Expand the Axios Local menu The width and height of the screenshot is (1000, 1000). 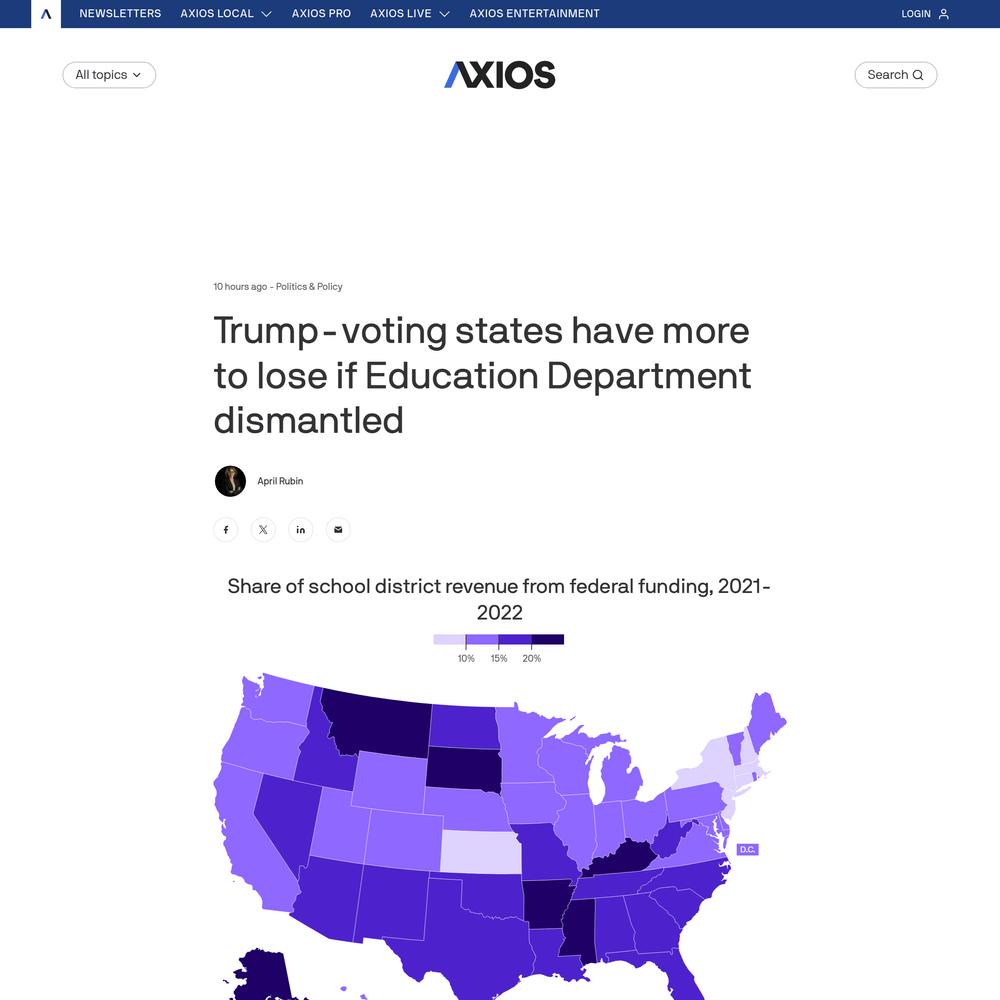click(x=226, y=13)
